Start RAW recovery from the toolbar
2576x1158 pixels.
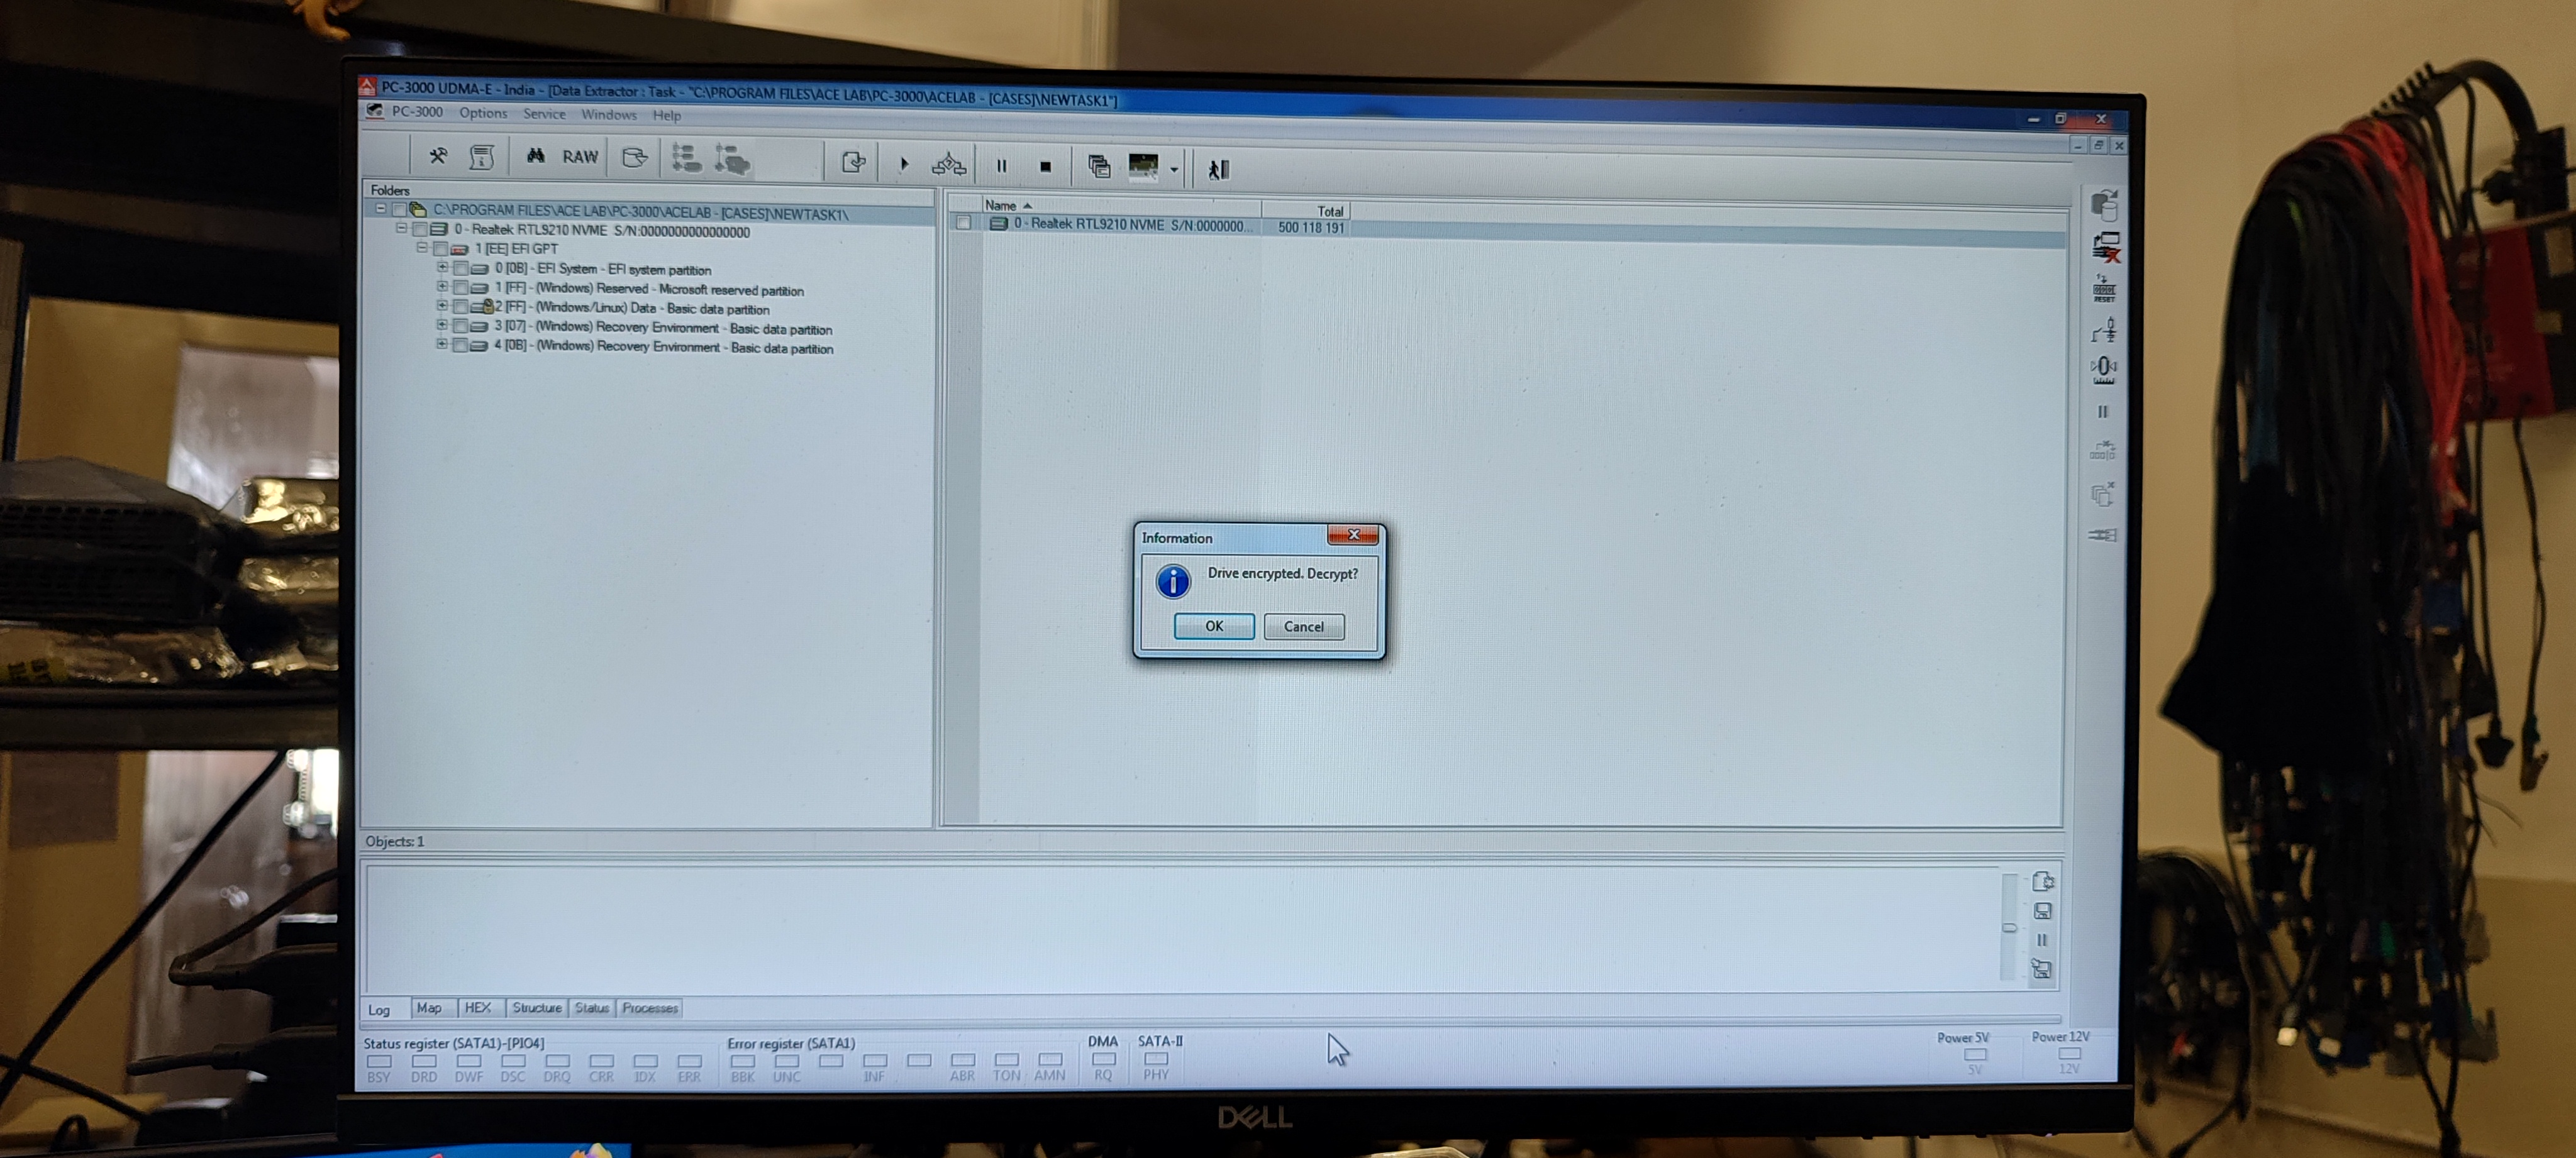[x=580, y=157]
